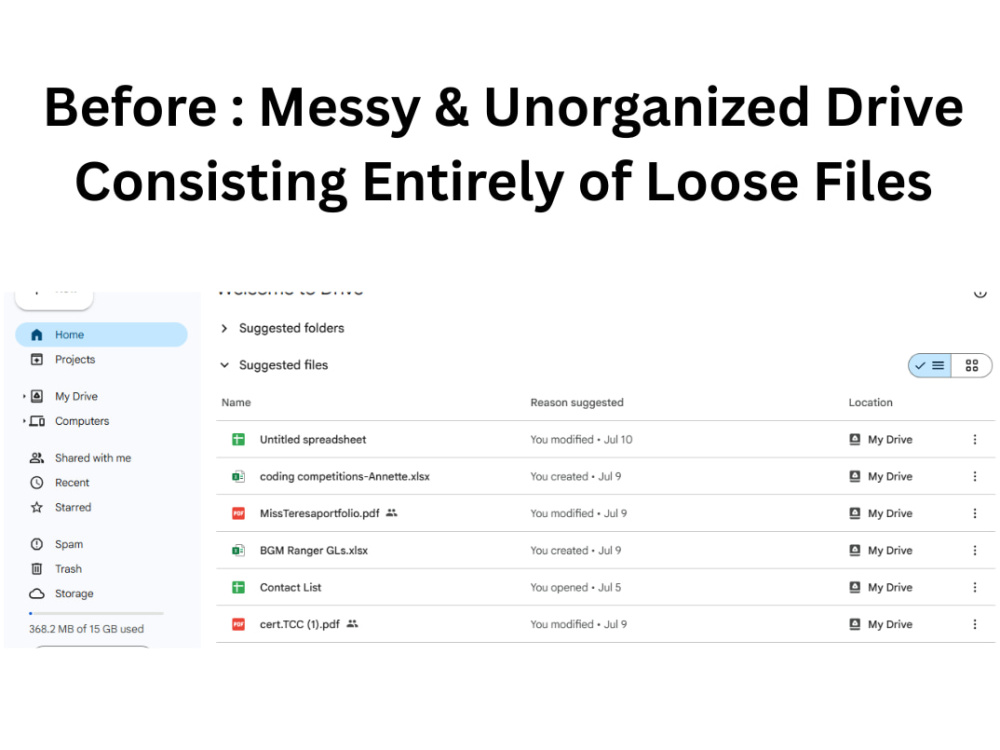Screen dimensions: 1000x750
Task: Open more actions for Untitled spreadsheet
Action: [x=974, y=440]
